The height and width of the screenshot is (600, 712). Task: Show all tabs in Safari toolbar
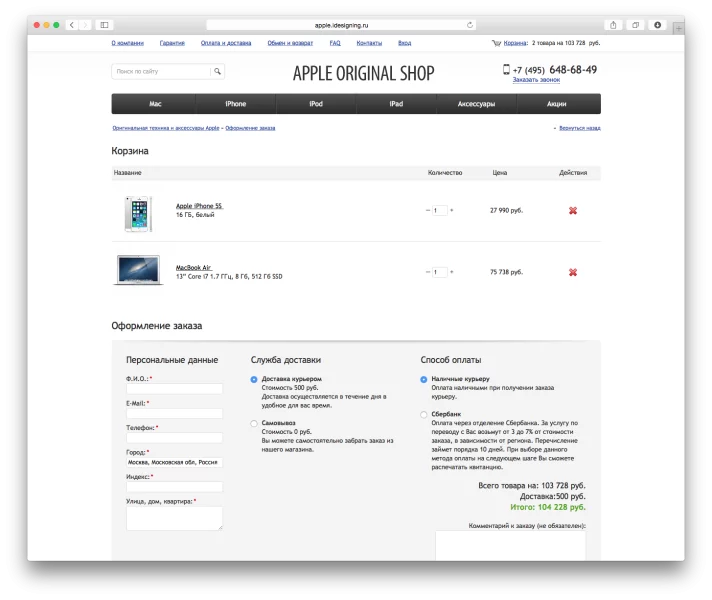tap(635, 25)
